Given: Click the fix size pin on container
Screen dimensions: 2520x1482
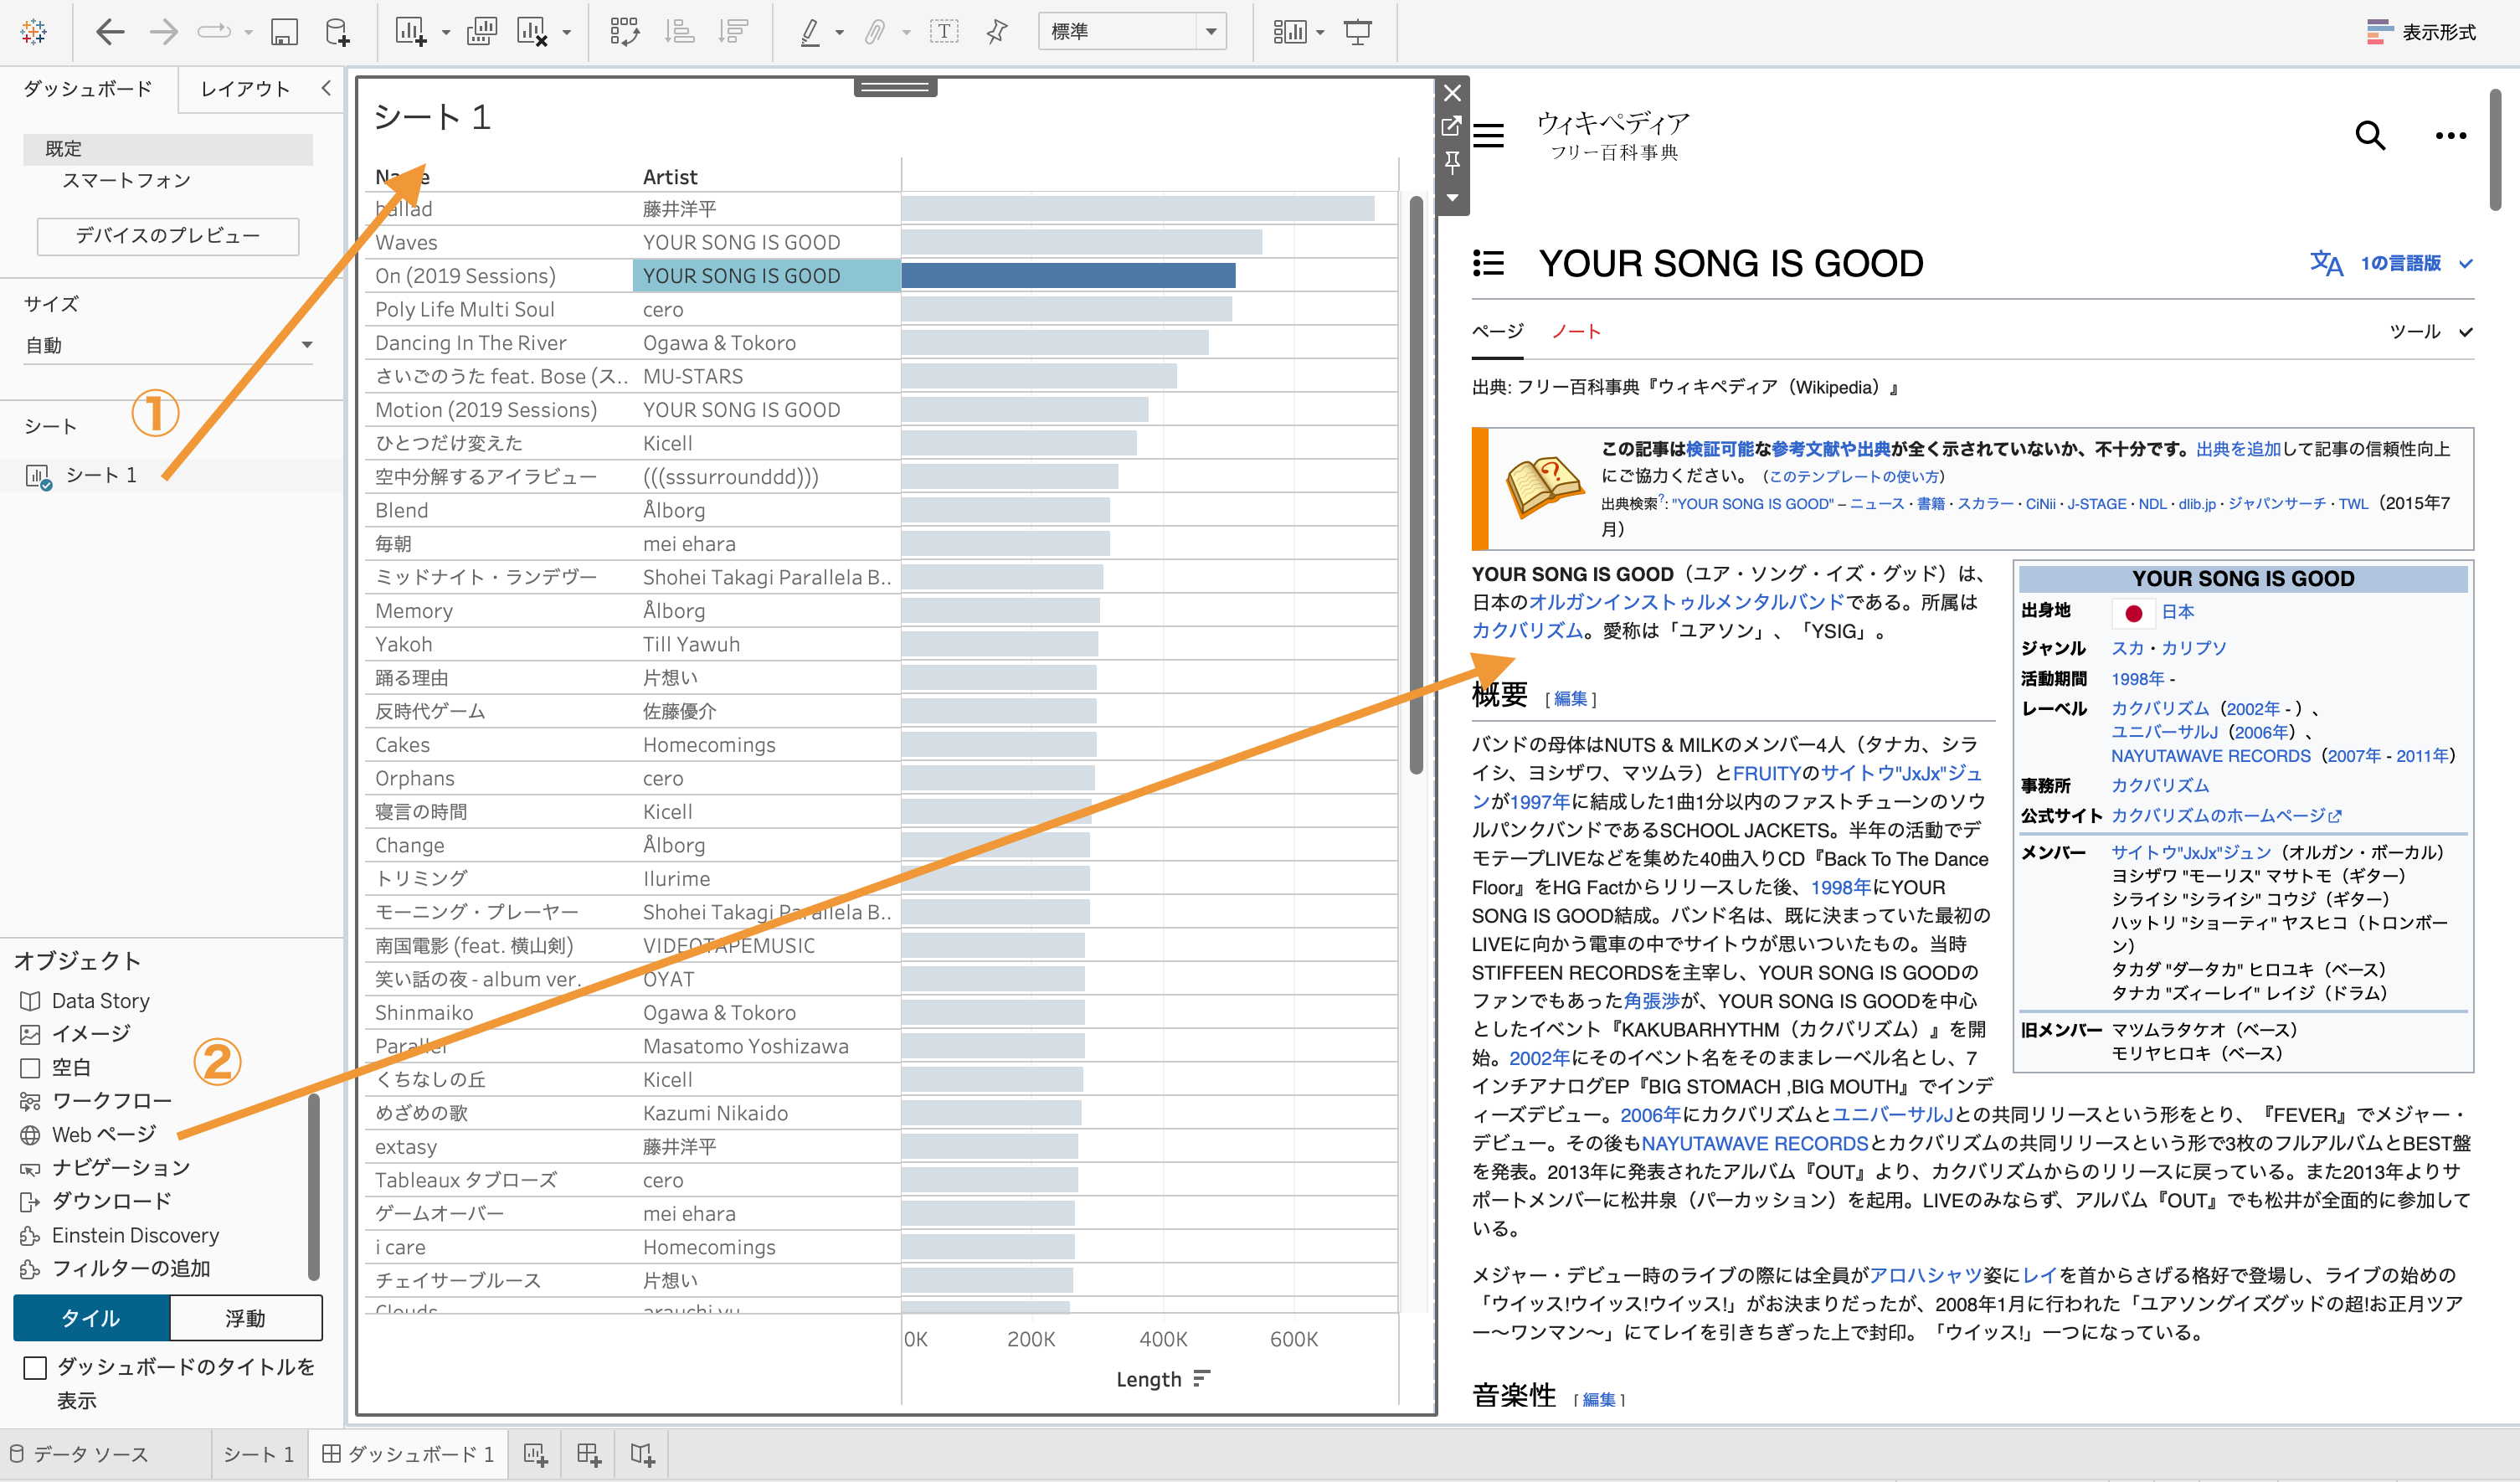Looking at the screenshot, I should (1452, 161).
